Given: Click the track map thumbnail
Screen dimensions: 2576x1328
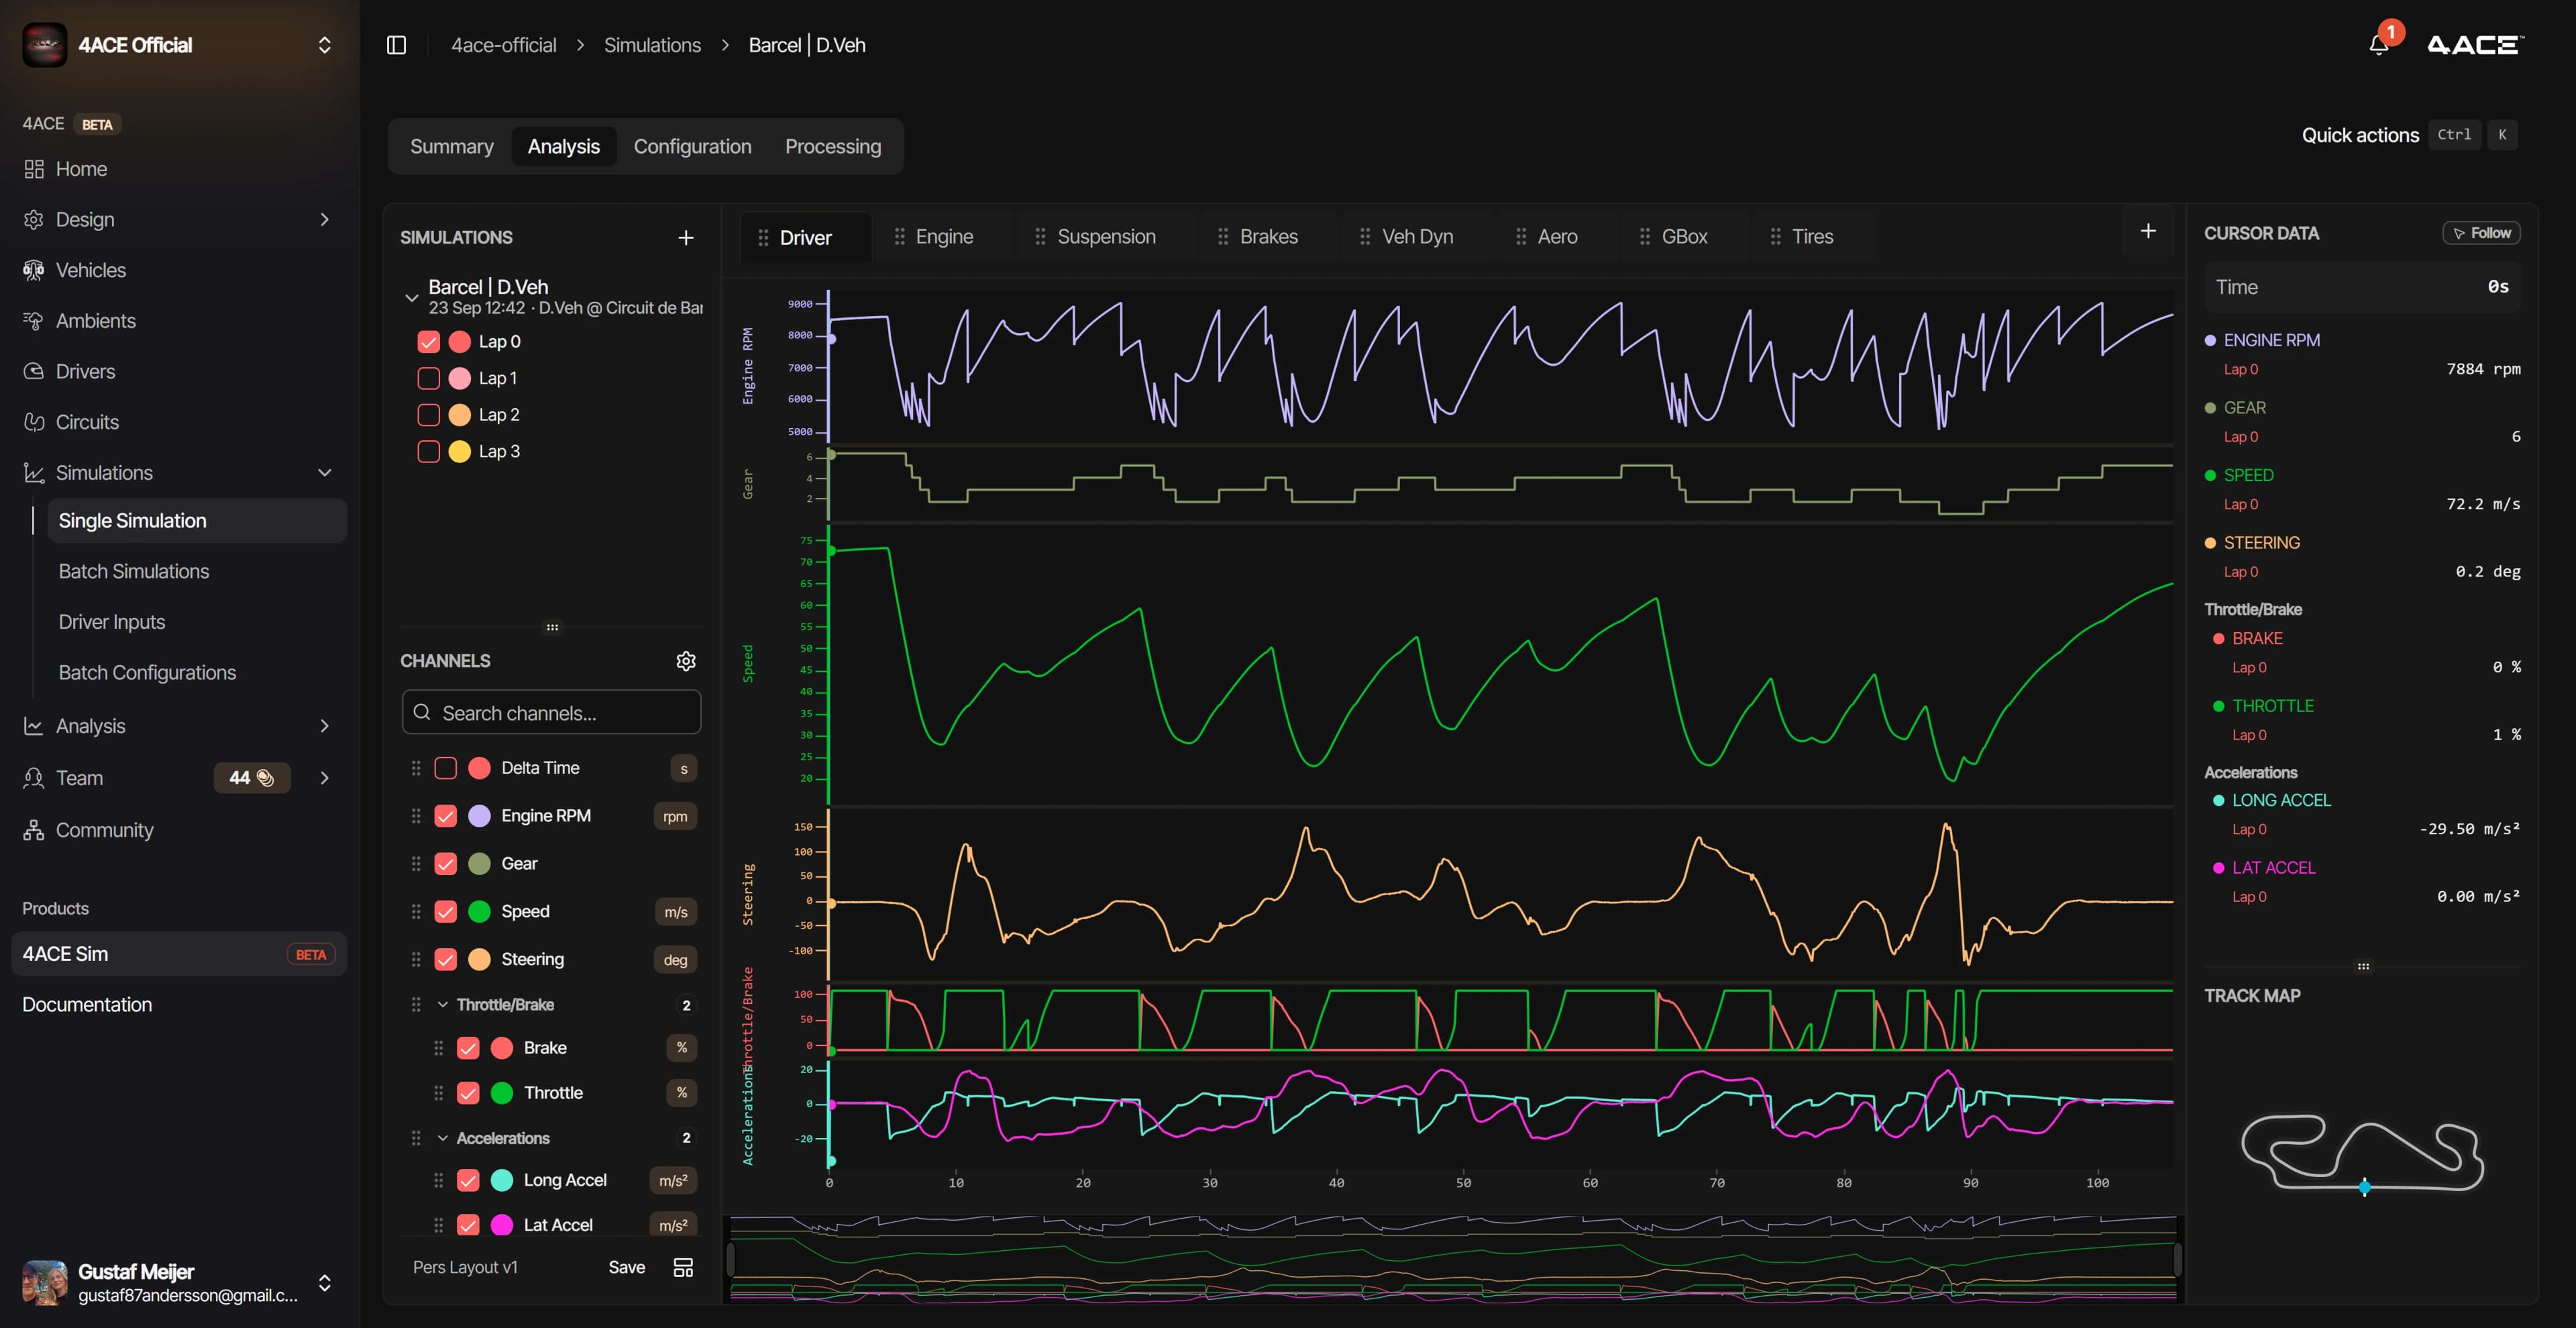Looking at the screenshot, I should click(x=2362, y=1154).
